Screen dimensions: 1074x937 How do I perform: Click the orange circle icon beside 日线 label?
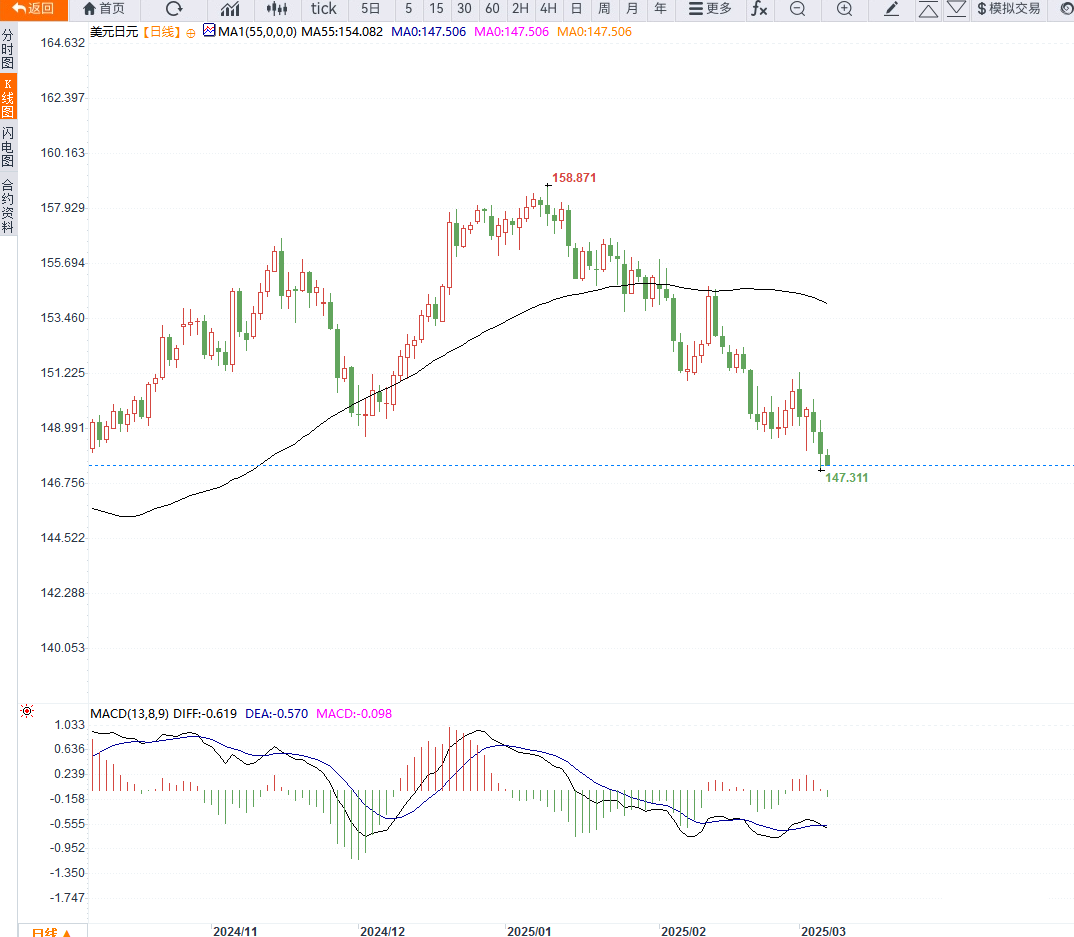pyautogui.click(x=190, y=33)
